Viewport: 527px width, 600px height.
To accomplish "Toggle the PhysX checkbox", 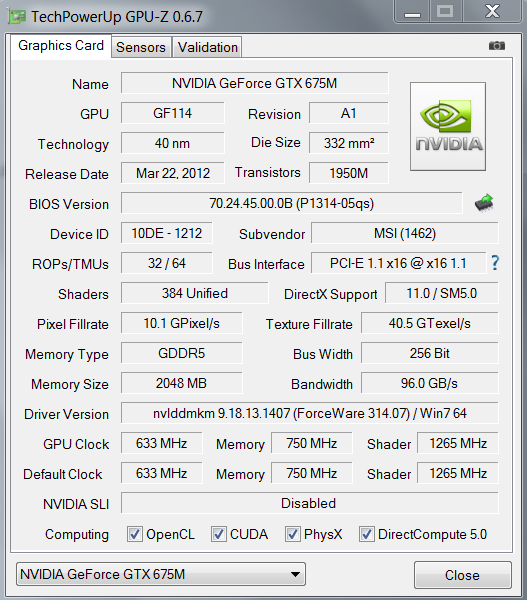I will (292, 534).
